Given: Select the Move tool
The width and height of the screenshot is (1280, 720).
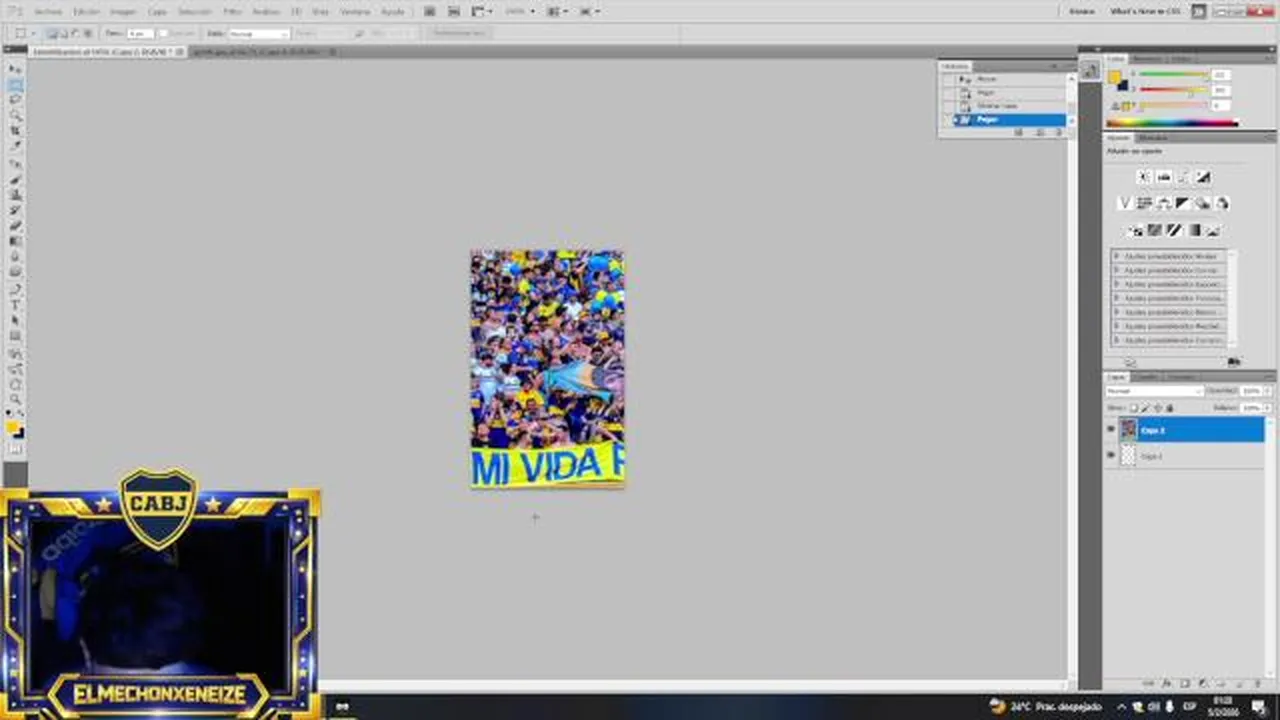Looking at the screenshot, I should (15, 70).
